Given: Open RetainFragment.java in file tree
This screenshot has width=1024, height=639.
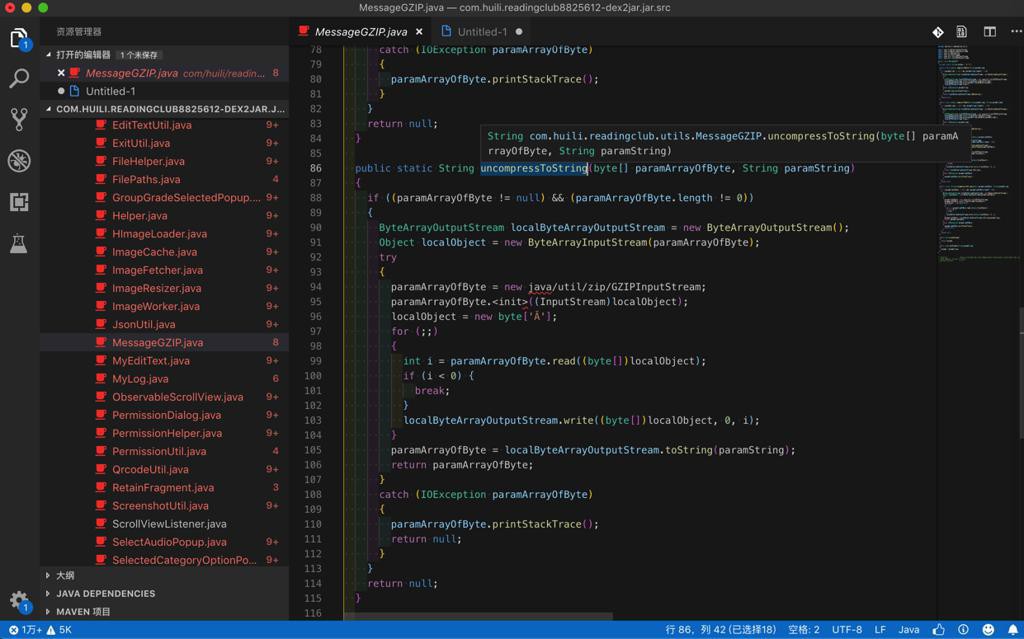Looking at the screenshot, I should [x=165, y=487].
